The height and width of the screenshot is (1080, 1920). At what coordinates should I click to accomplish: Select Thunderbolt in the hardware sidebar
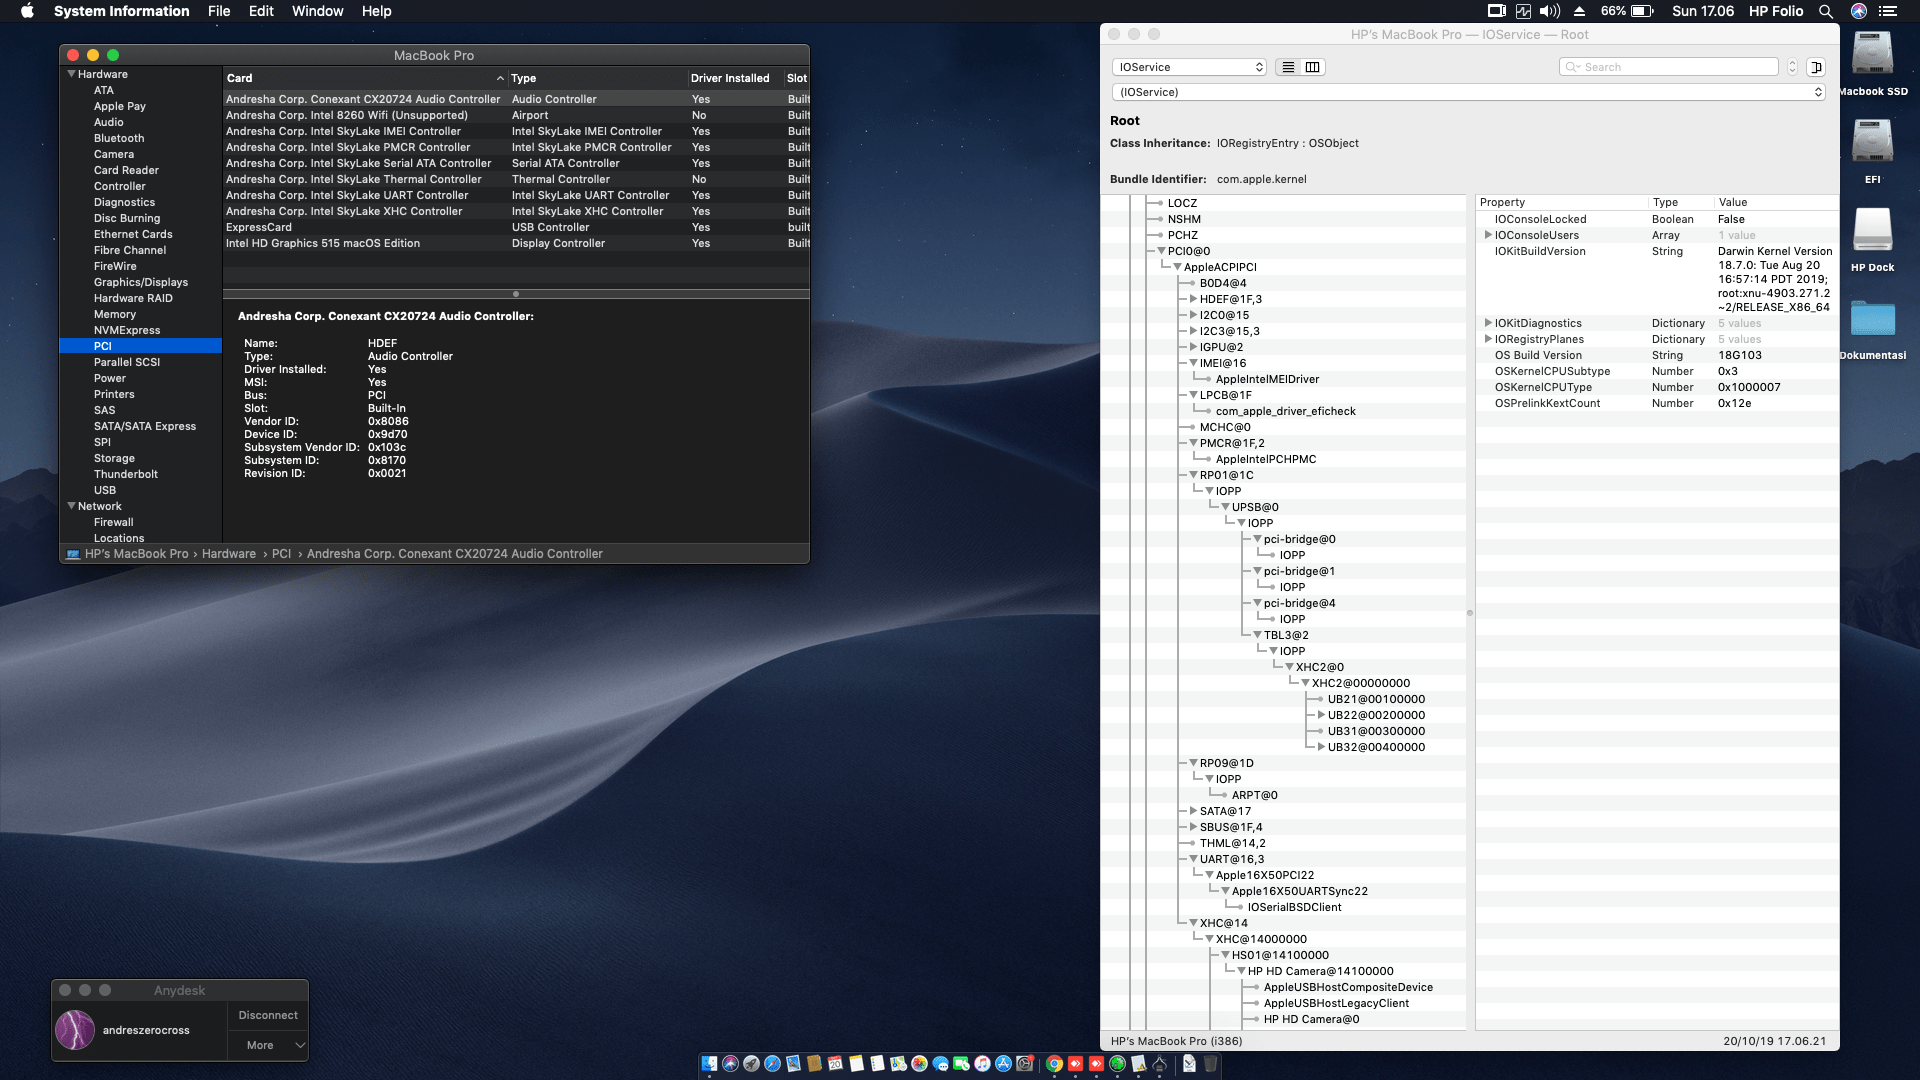[126, 474]
